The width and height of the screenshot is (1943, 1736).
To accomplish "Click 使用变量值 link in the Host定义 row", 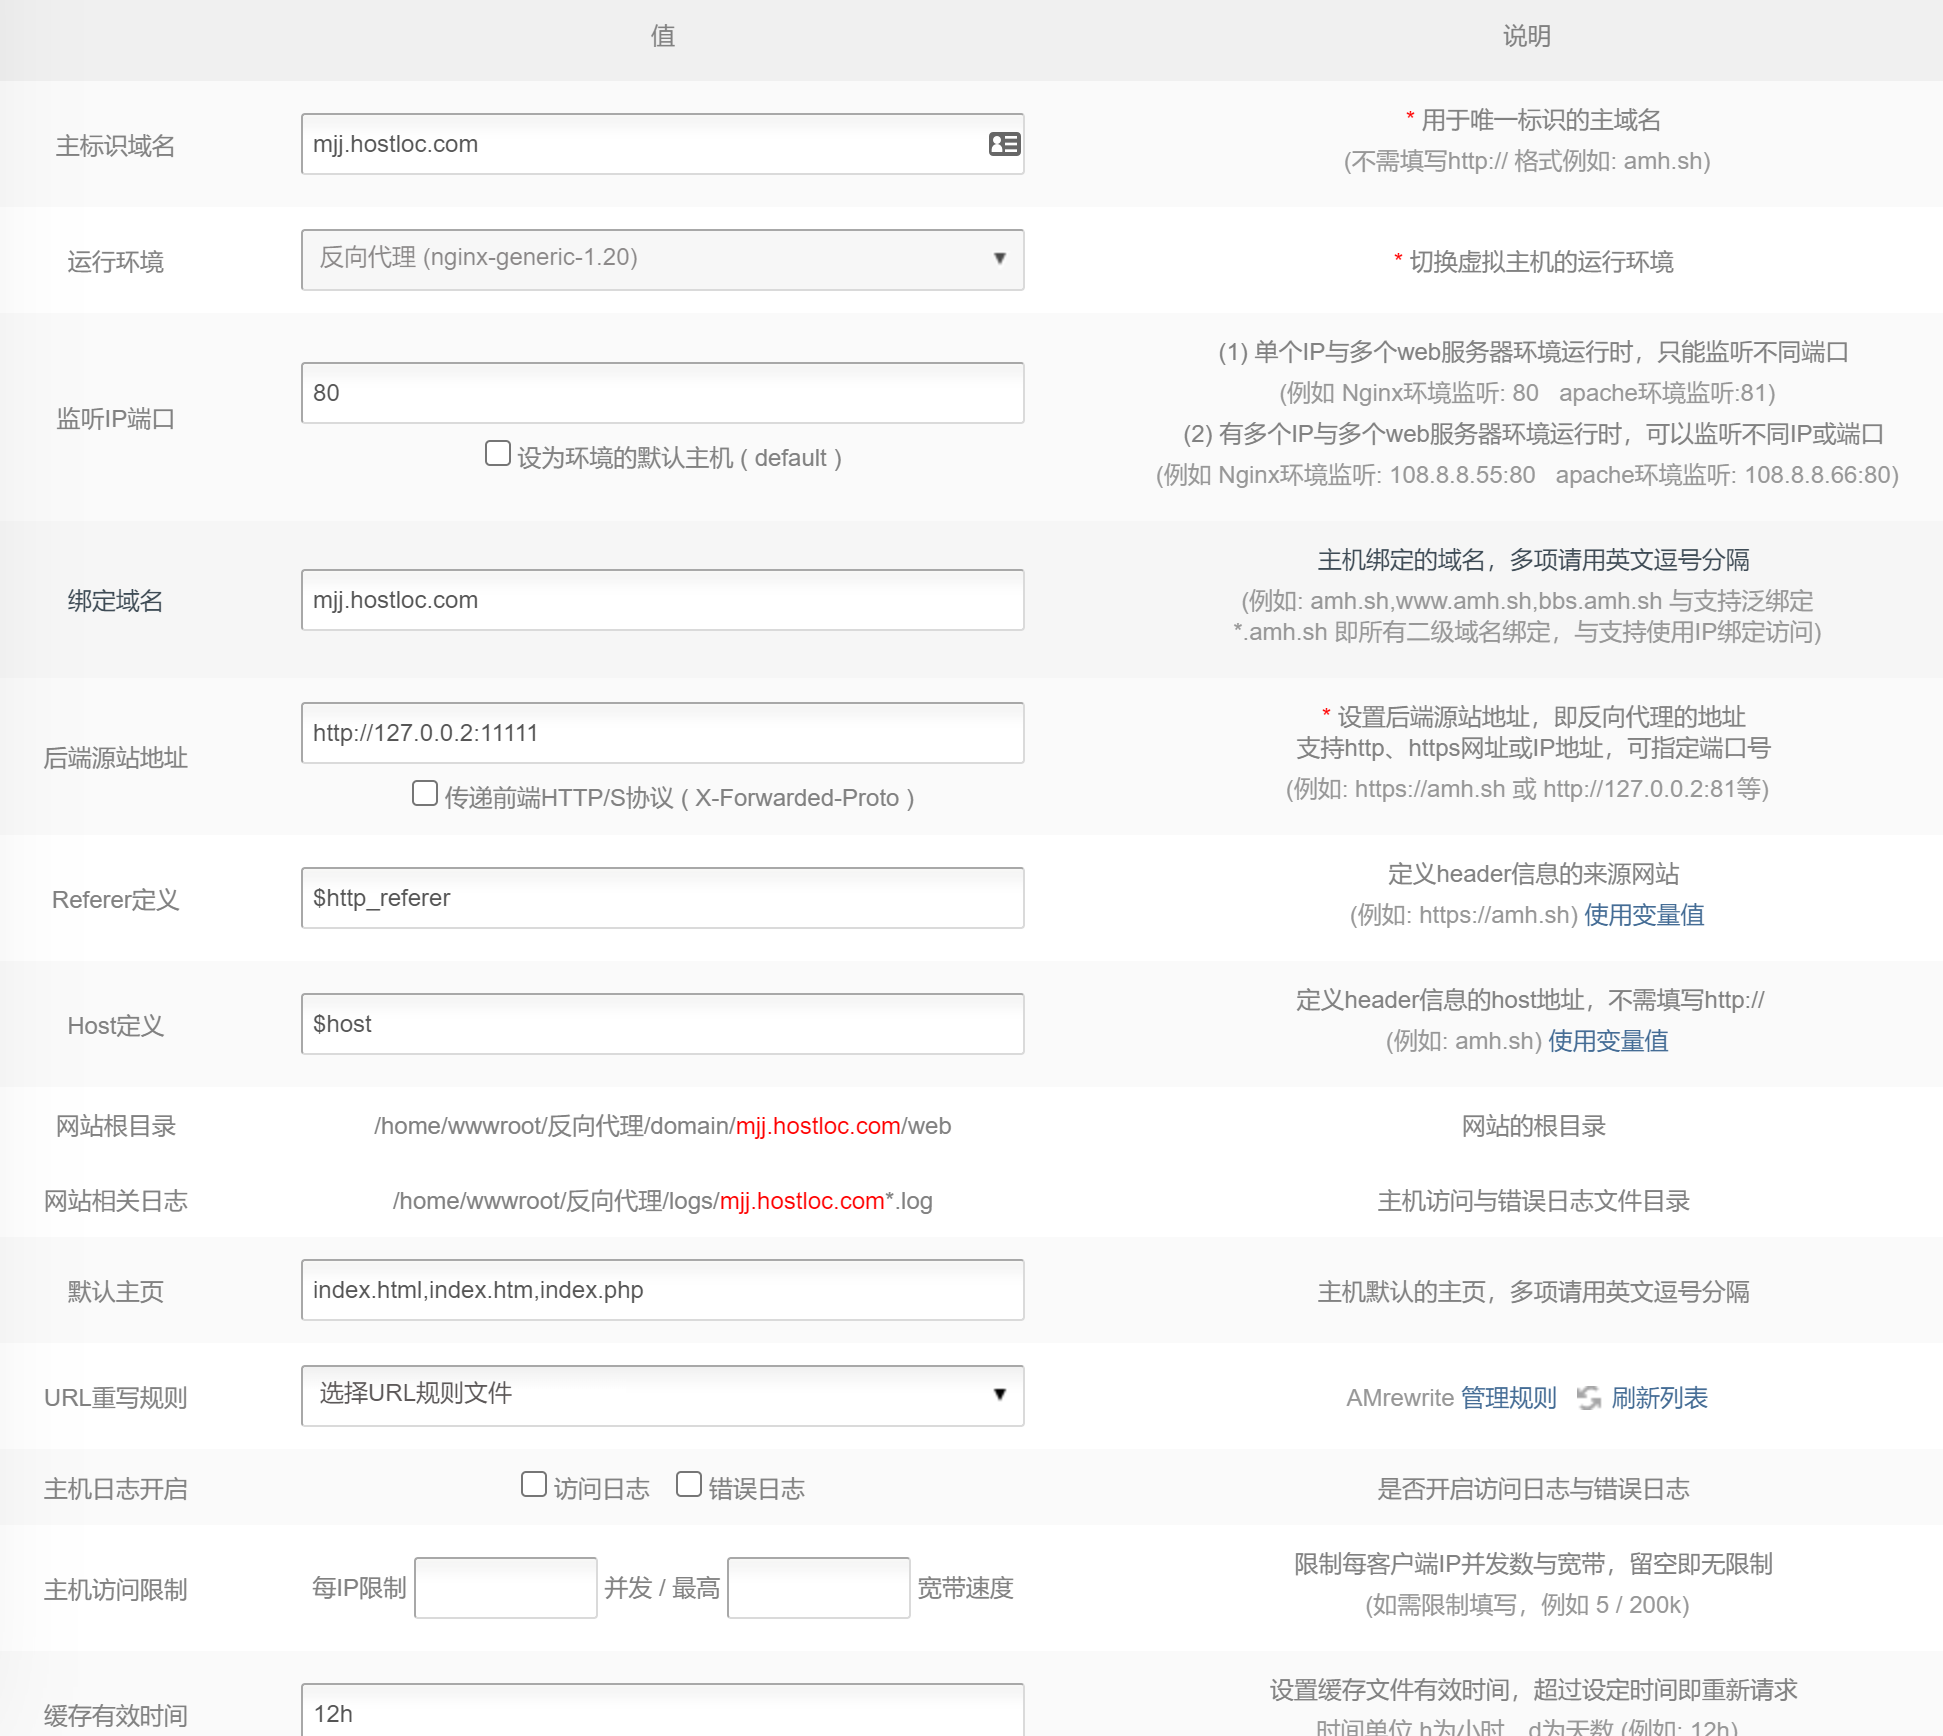I will tap(1608, 1041).
